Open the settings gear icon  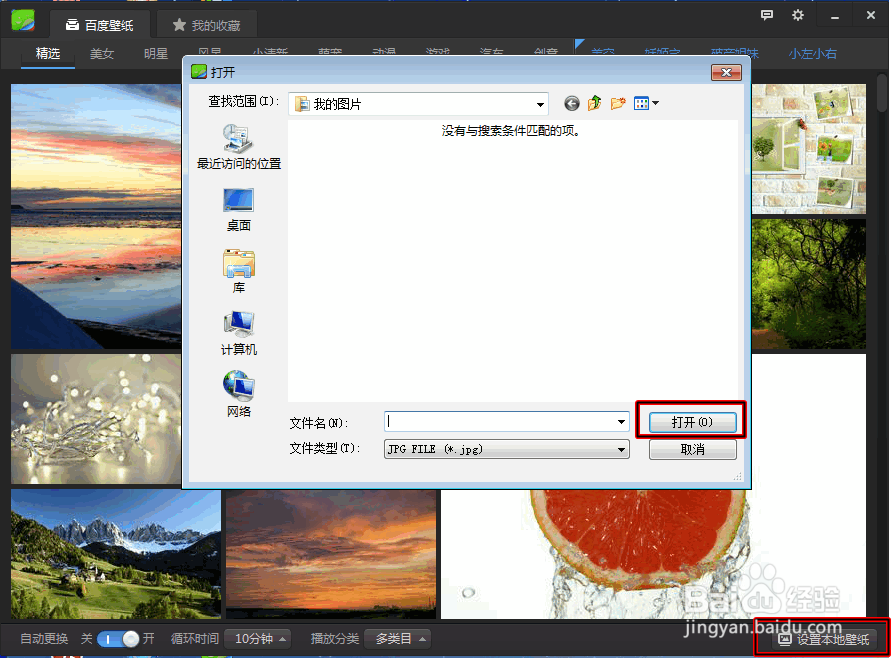pyautogui.click(x=798, y=15)
